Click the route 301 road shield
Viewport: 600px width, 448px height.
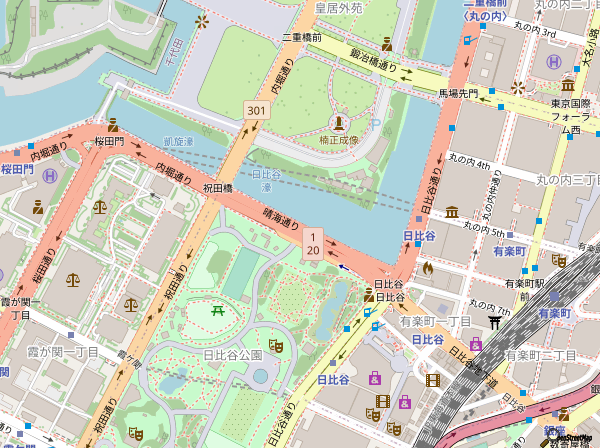coord(257,109)
